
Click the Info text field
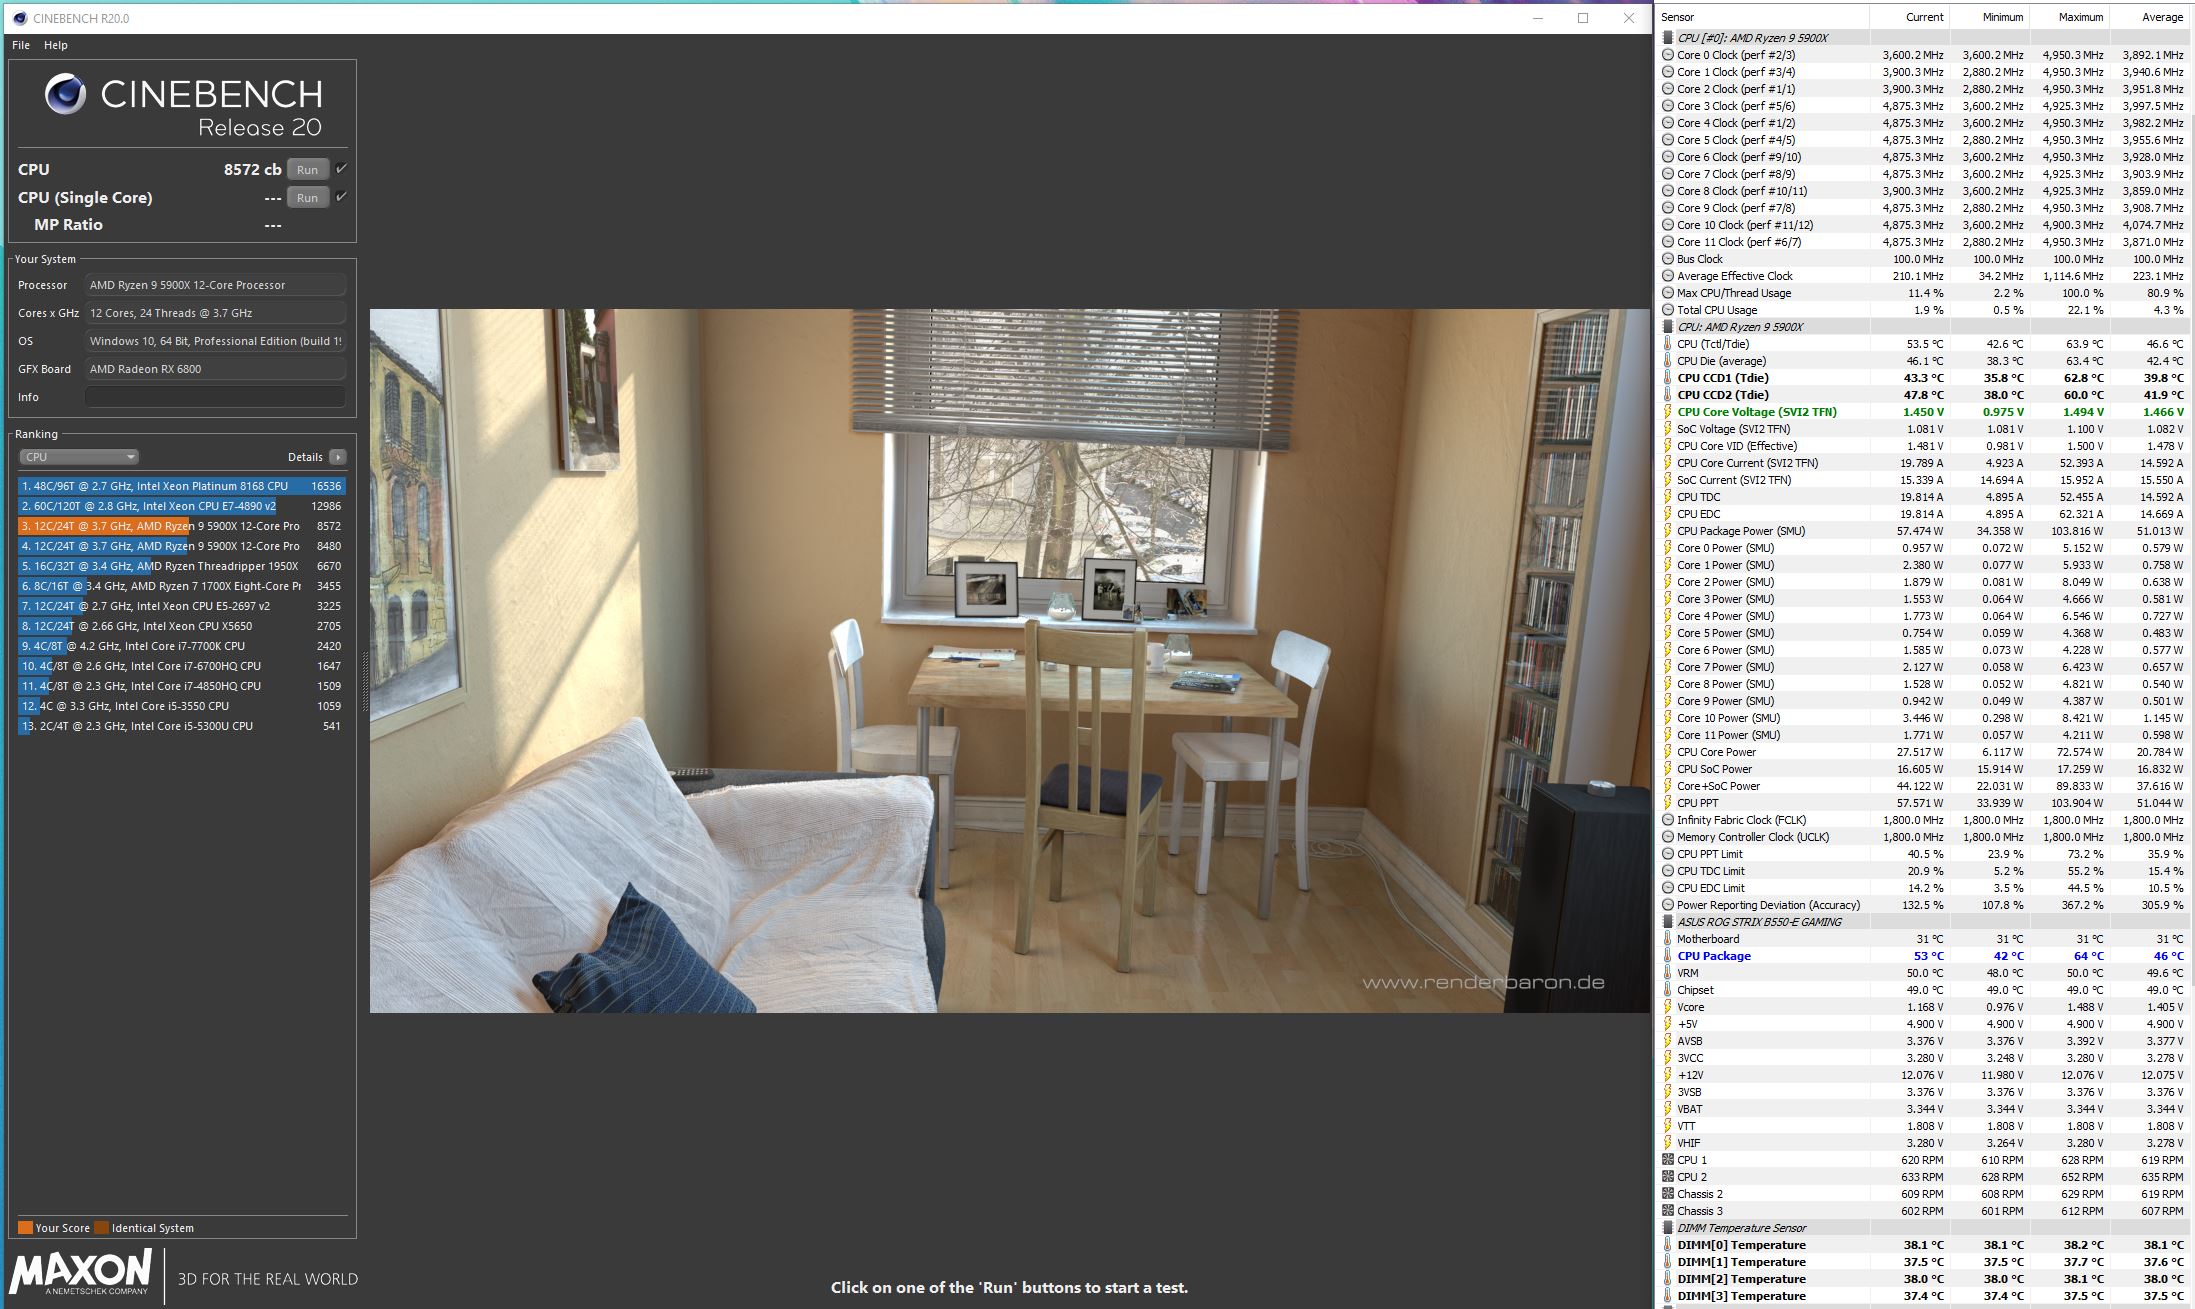(215, 397)
